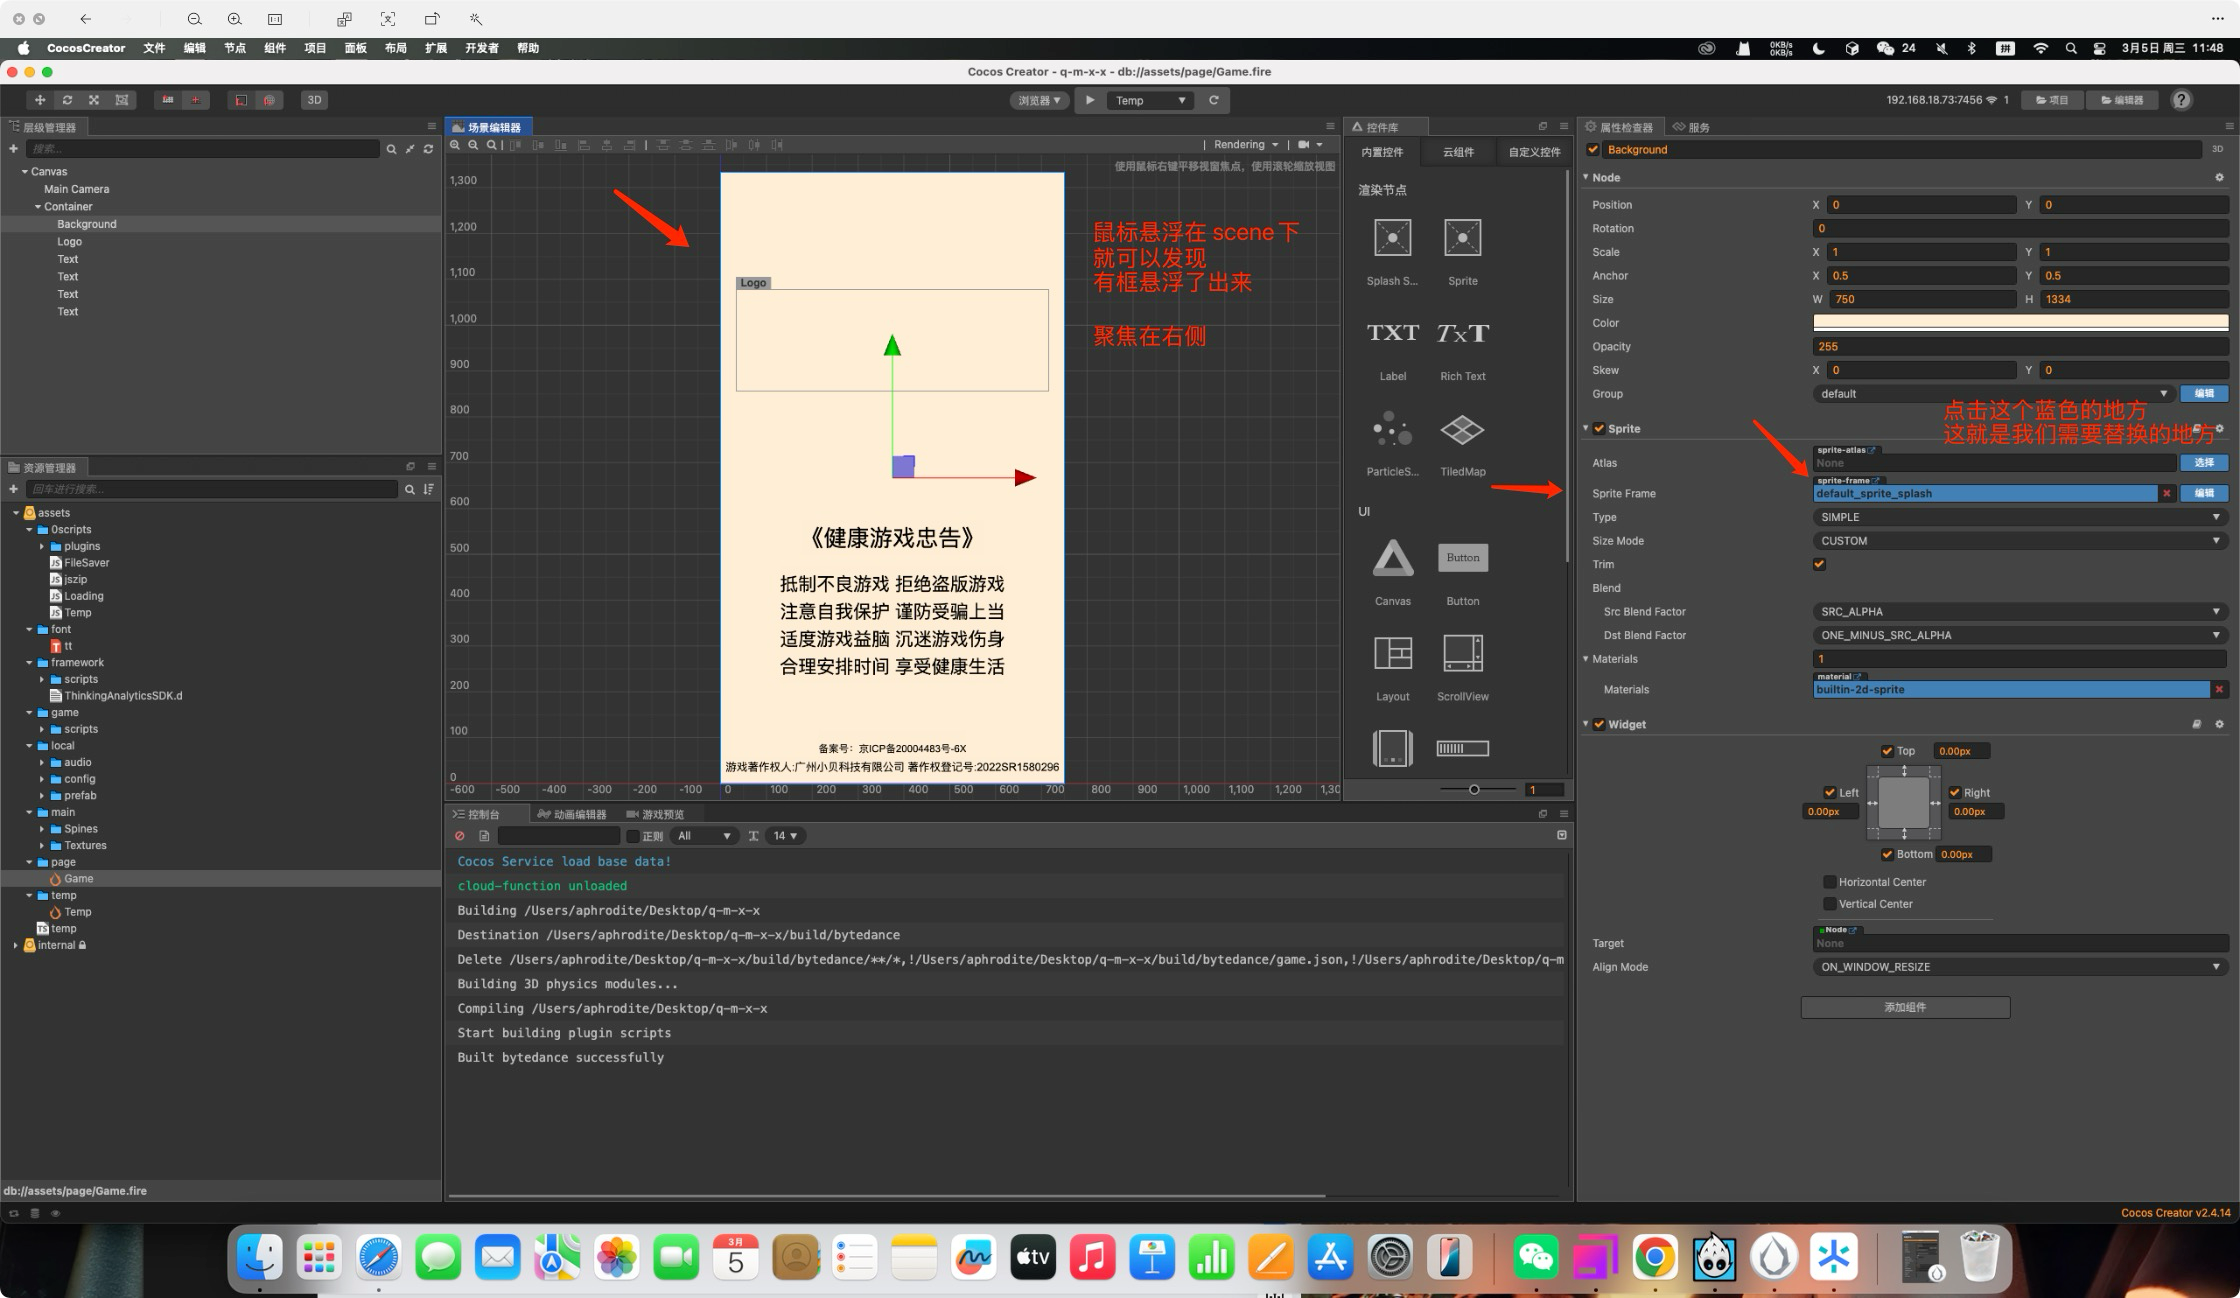The width and height of the screenshot is (2240, 1298).
Task: Toggle the 3D view mode button
Action: (314, 100)
